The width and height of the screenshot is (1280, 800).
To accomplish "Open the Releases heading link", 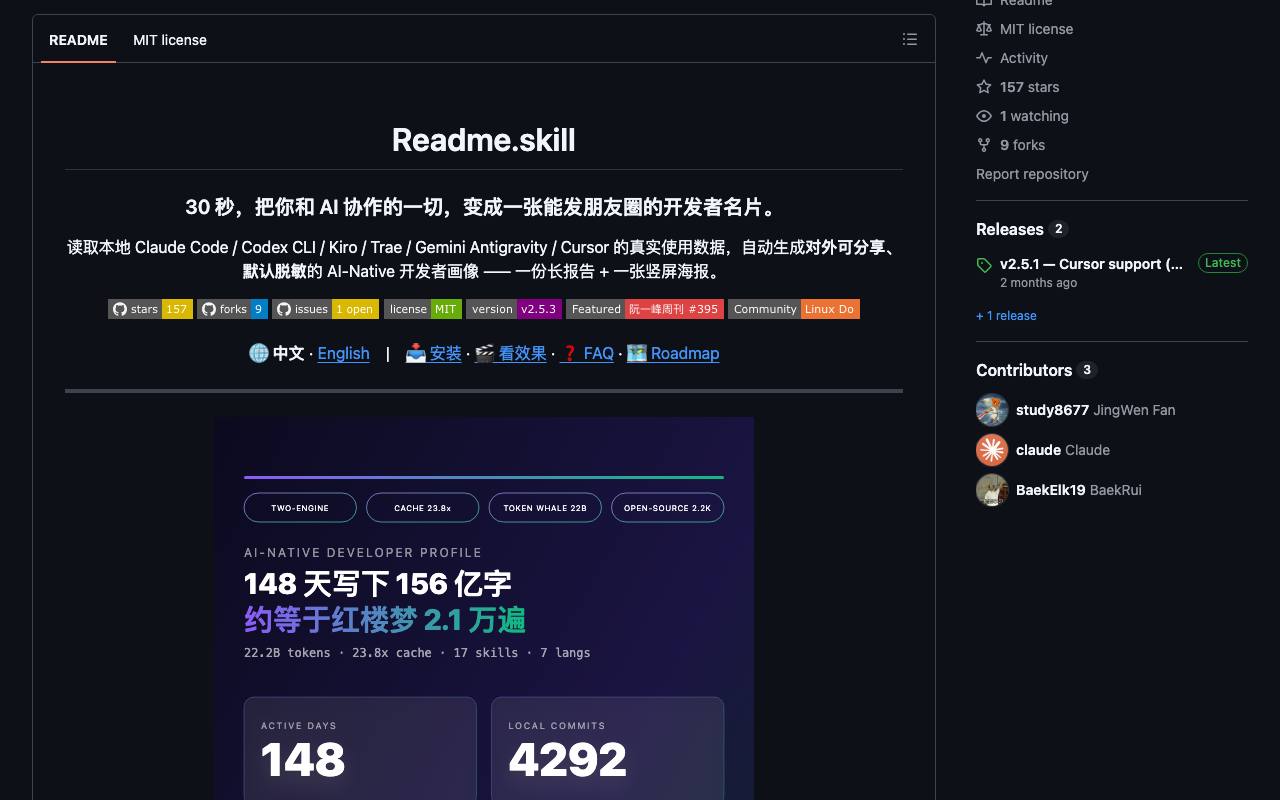I will (1021, 229).
